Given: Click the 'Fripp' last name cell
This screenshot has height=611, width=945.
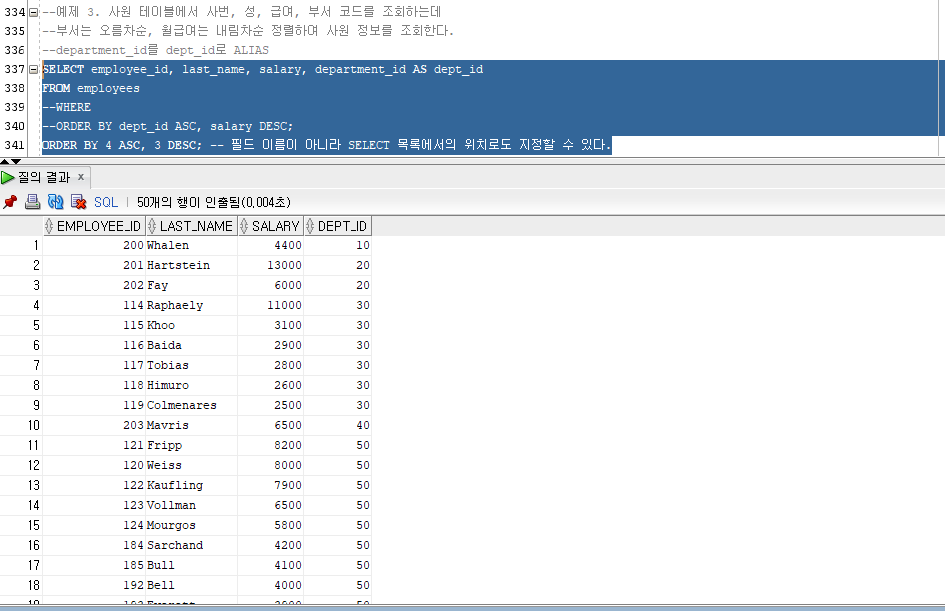Looking at the screenshot, I should (192, 445).
